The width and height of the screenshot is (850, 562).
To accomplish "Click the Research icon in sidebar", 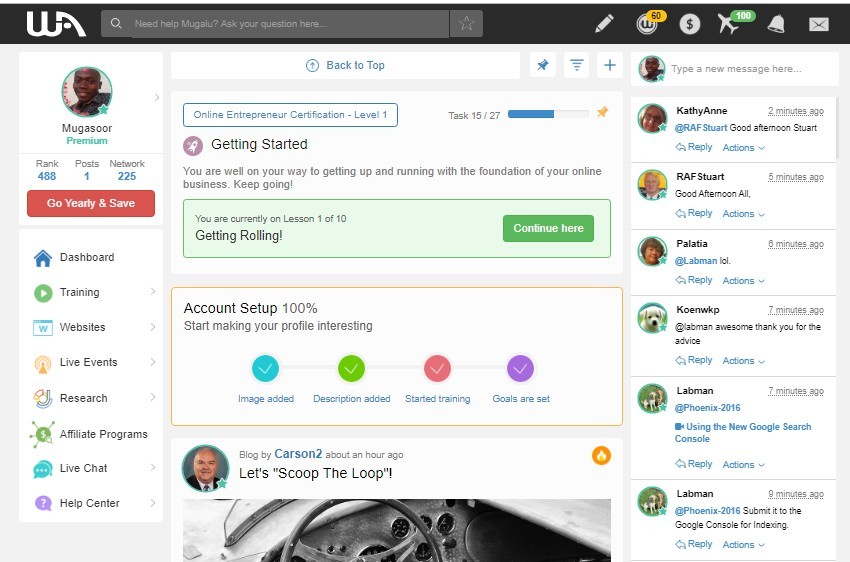I will [43, 398].
